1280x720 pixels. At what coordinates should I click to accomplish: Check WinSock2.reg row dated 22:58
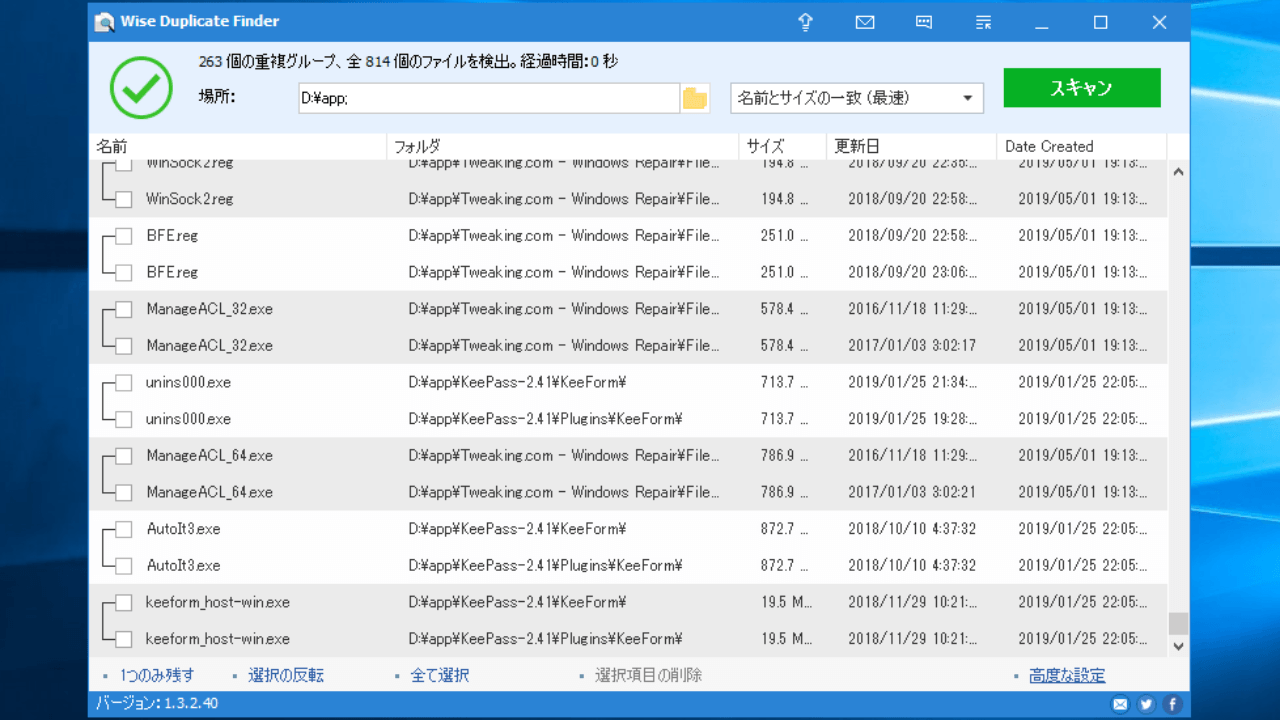(124, 199)
